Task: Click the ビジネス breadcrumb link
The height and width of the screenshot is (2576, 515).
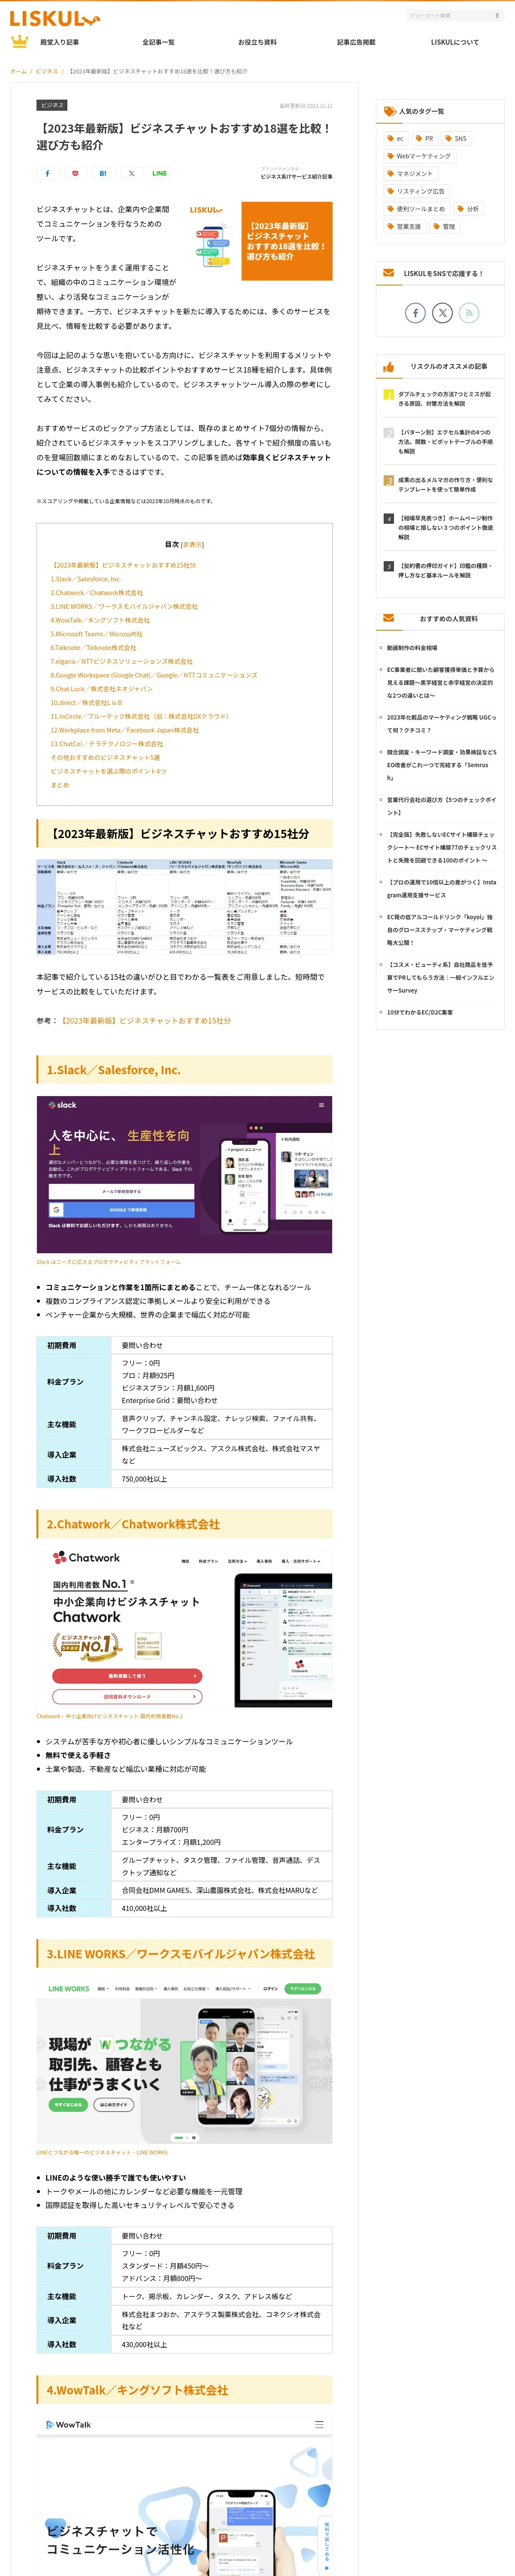Action: click(47, 71)
